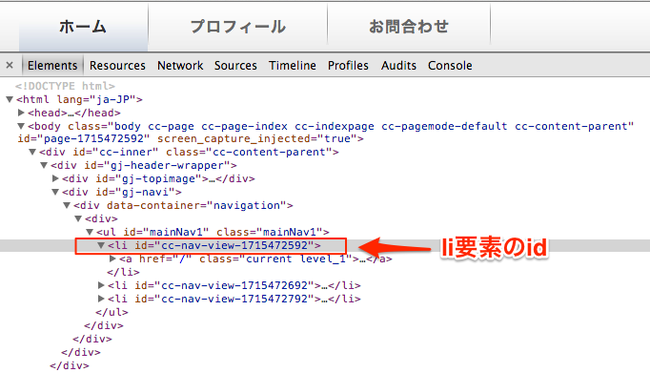Collapse the div id="cc-inner" node
Image resolution: width=650 pixels, height=373 pixels.
coord(32,152)
